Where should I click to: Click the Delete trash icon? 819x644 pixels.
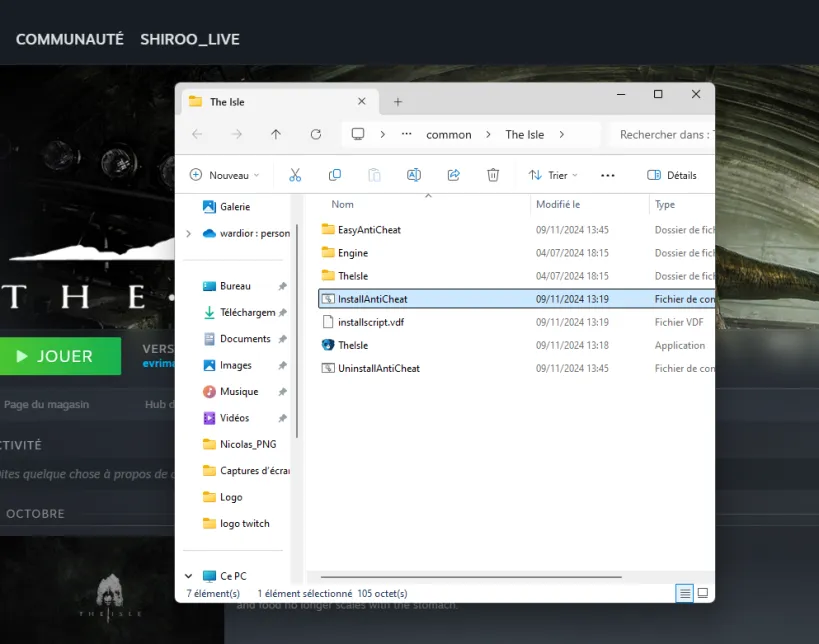[x=493, y=175]
